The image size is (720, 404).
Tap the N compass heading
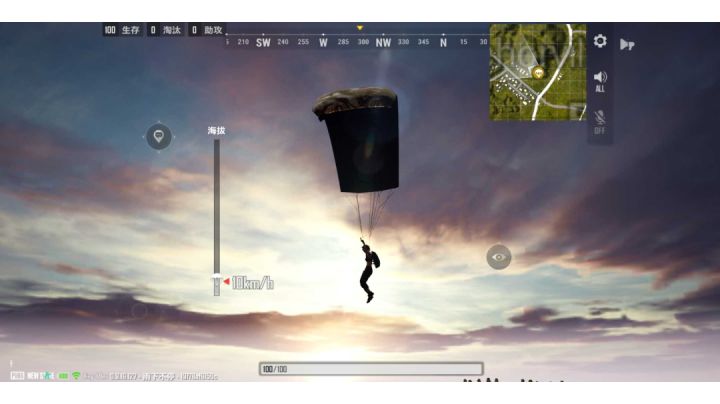(x=443, y=43)
